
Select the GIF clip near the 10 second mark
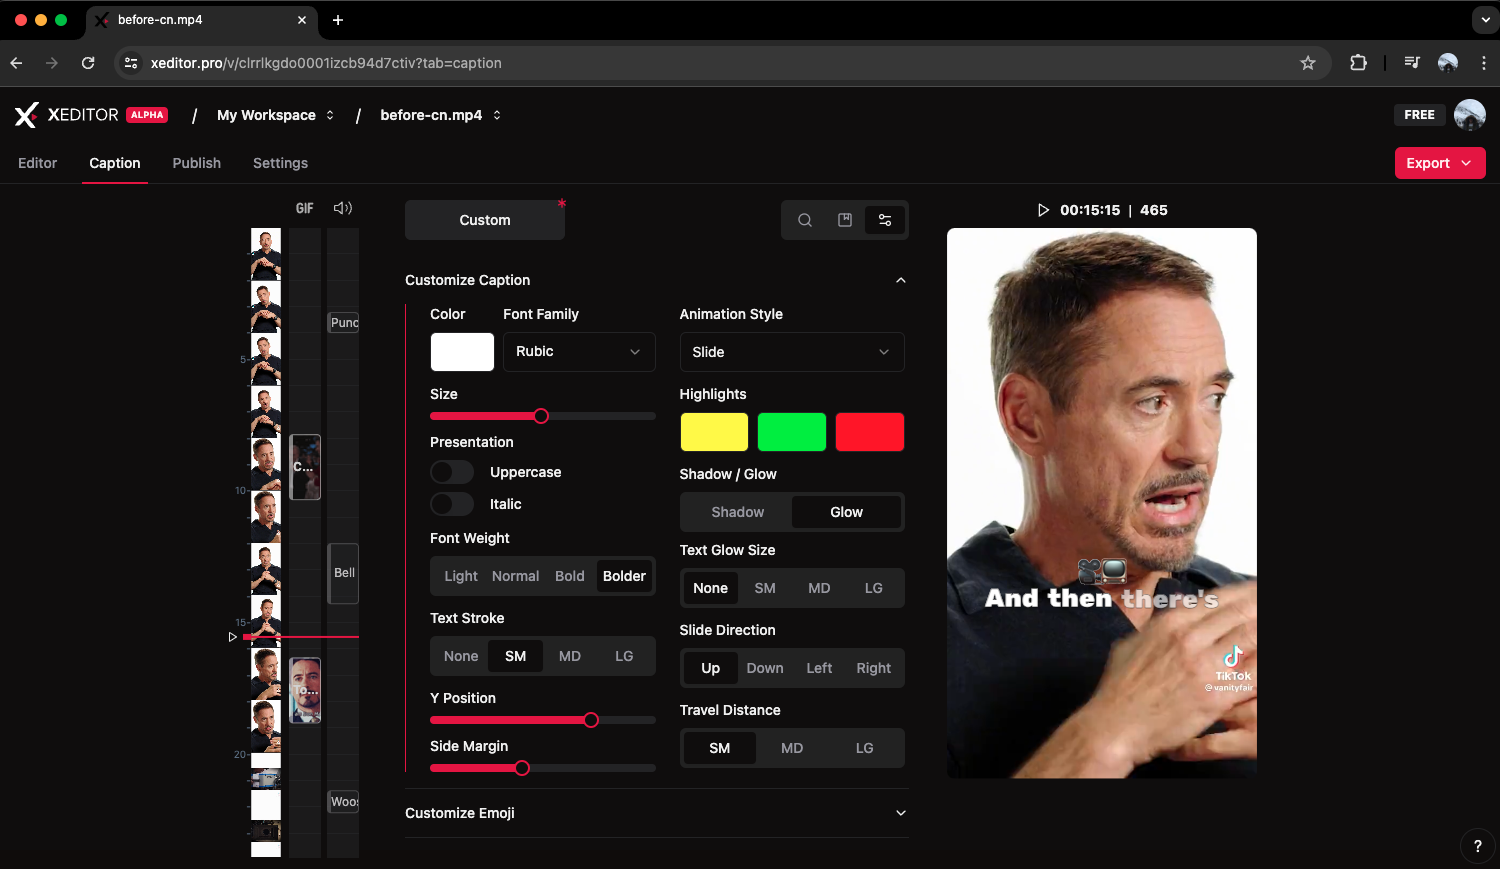click(x=305, y=467)
